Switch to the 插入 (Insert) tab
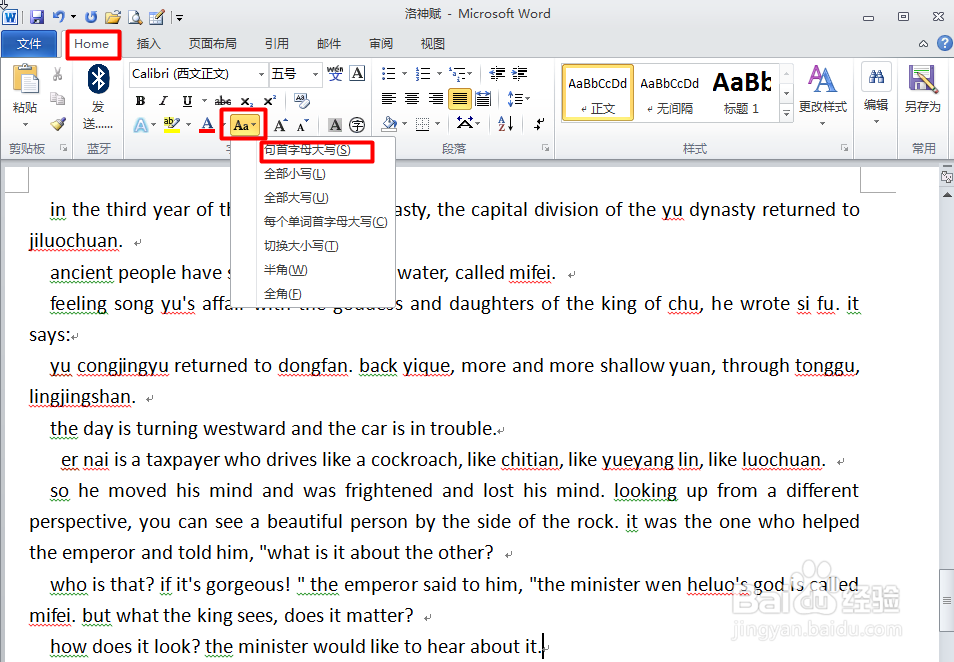This screenshot has width=954, height=662. tap(148, 44)
